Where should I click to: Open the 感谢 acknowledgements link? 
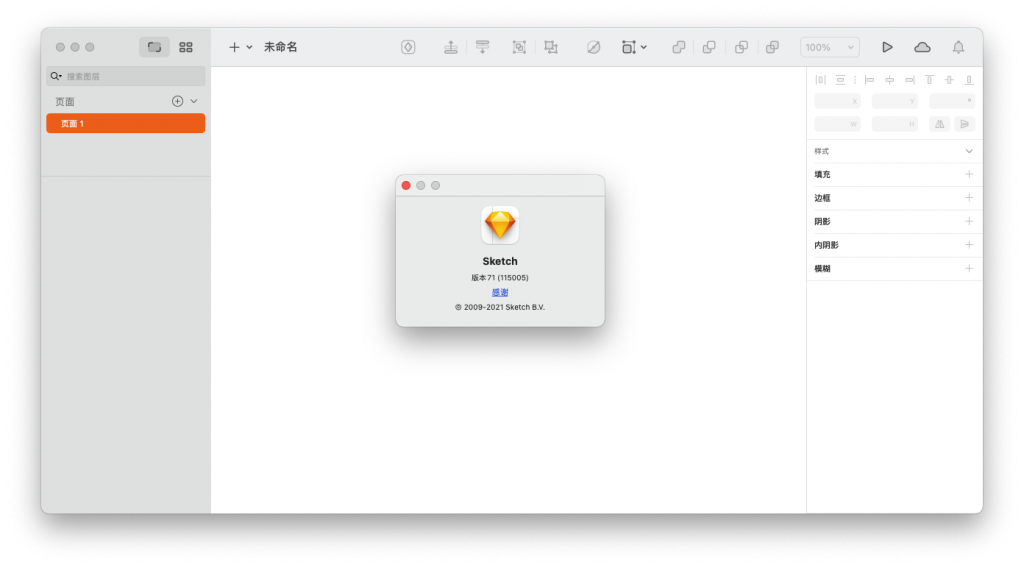click(x=500, y=292)
